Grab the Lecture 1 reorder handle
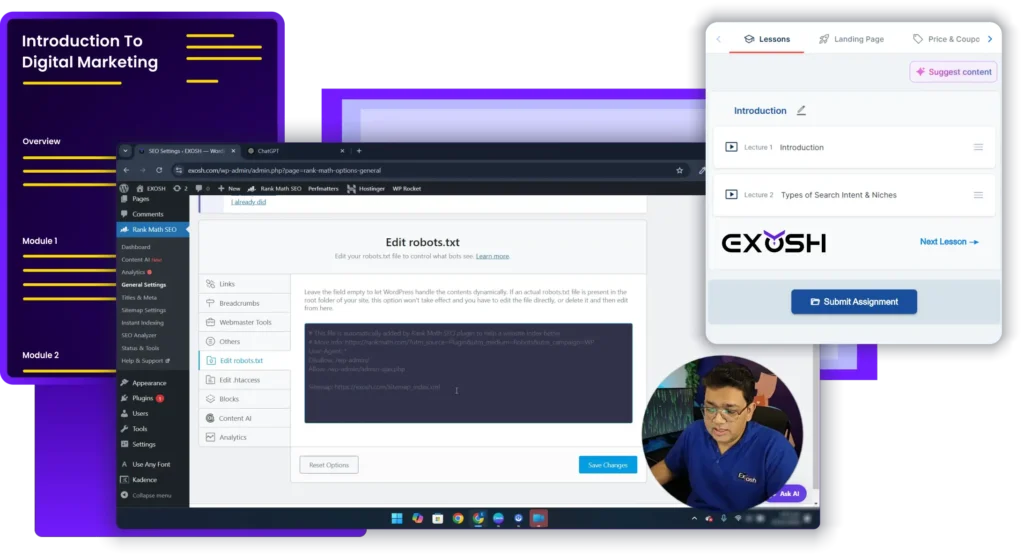1024x558 pixels. (x=978, y=147)
